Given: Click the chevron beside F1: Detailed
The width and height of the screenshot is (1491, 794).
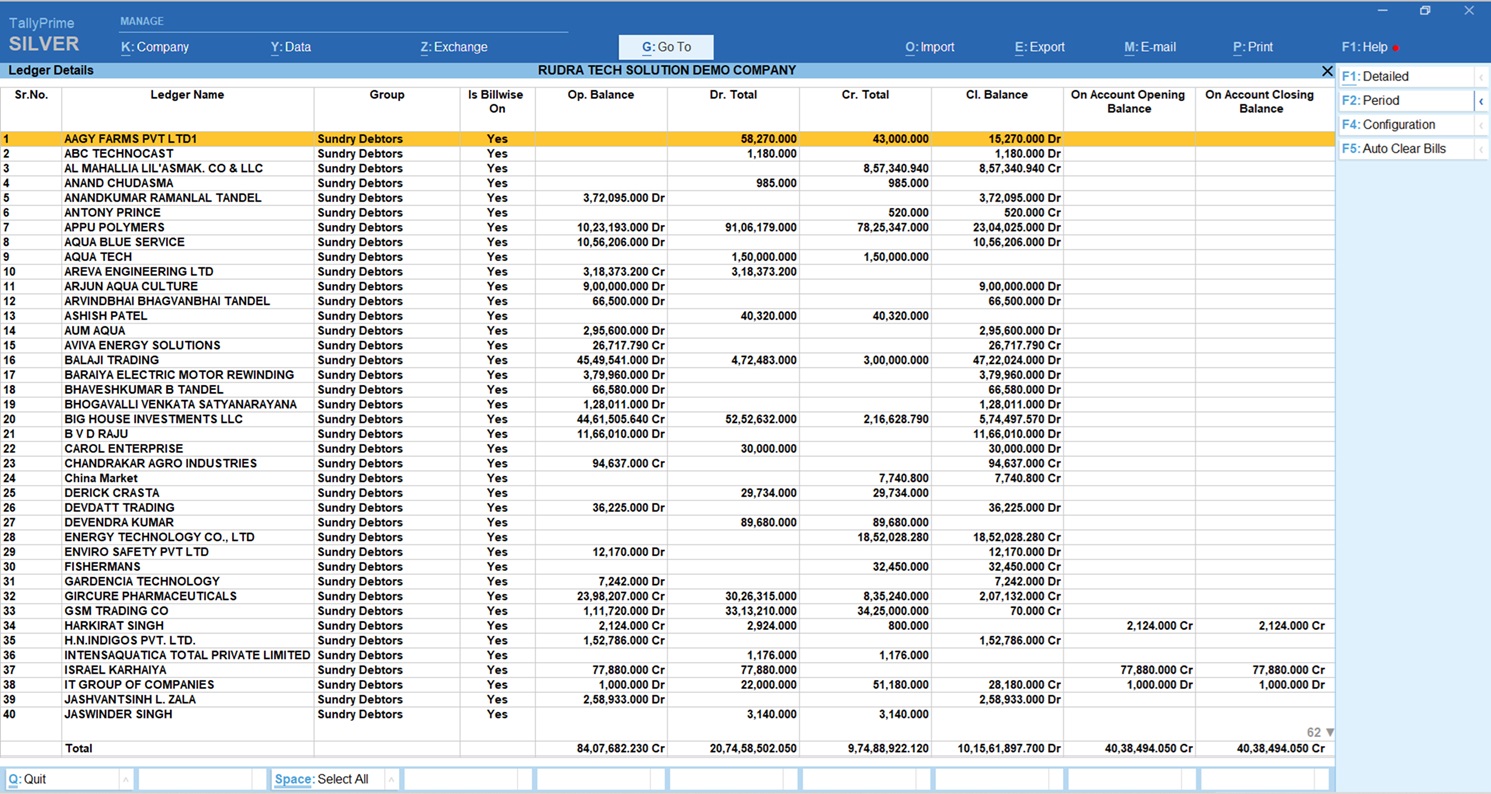Looking at the screenshot, I should click(x=1481, y=77).
